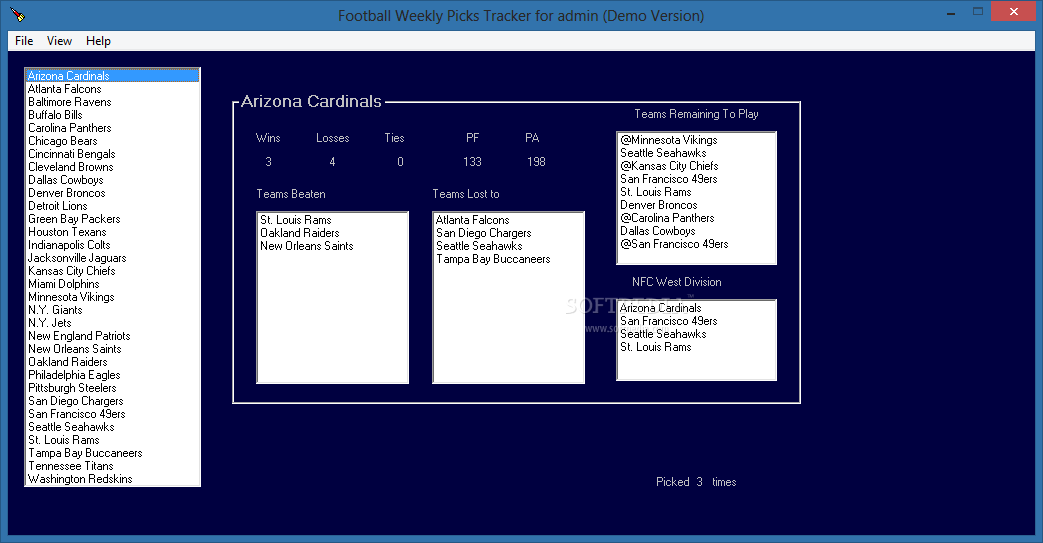Select Cleveland Browns in the team list
The image size is (1043, 543).
coord(112,166)
